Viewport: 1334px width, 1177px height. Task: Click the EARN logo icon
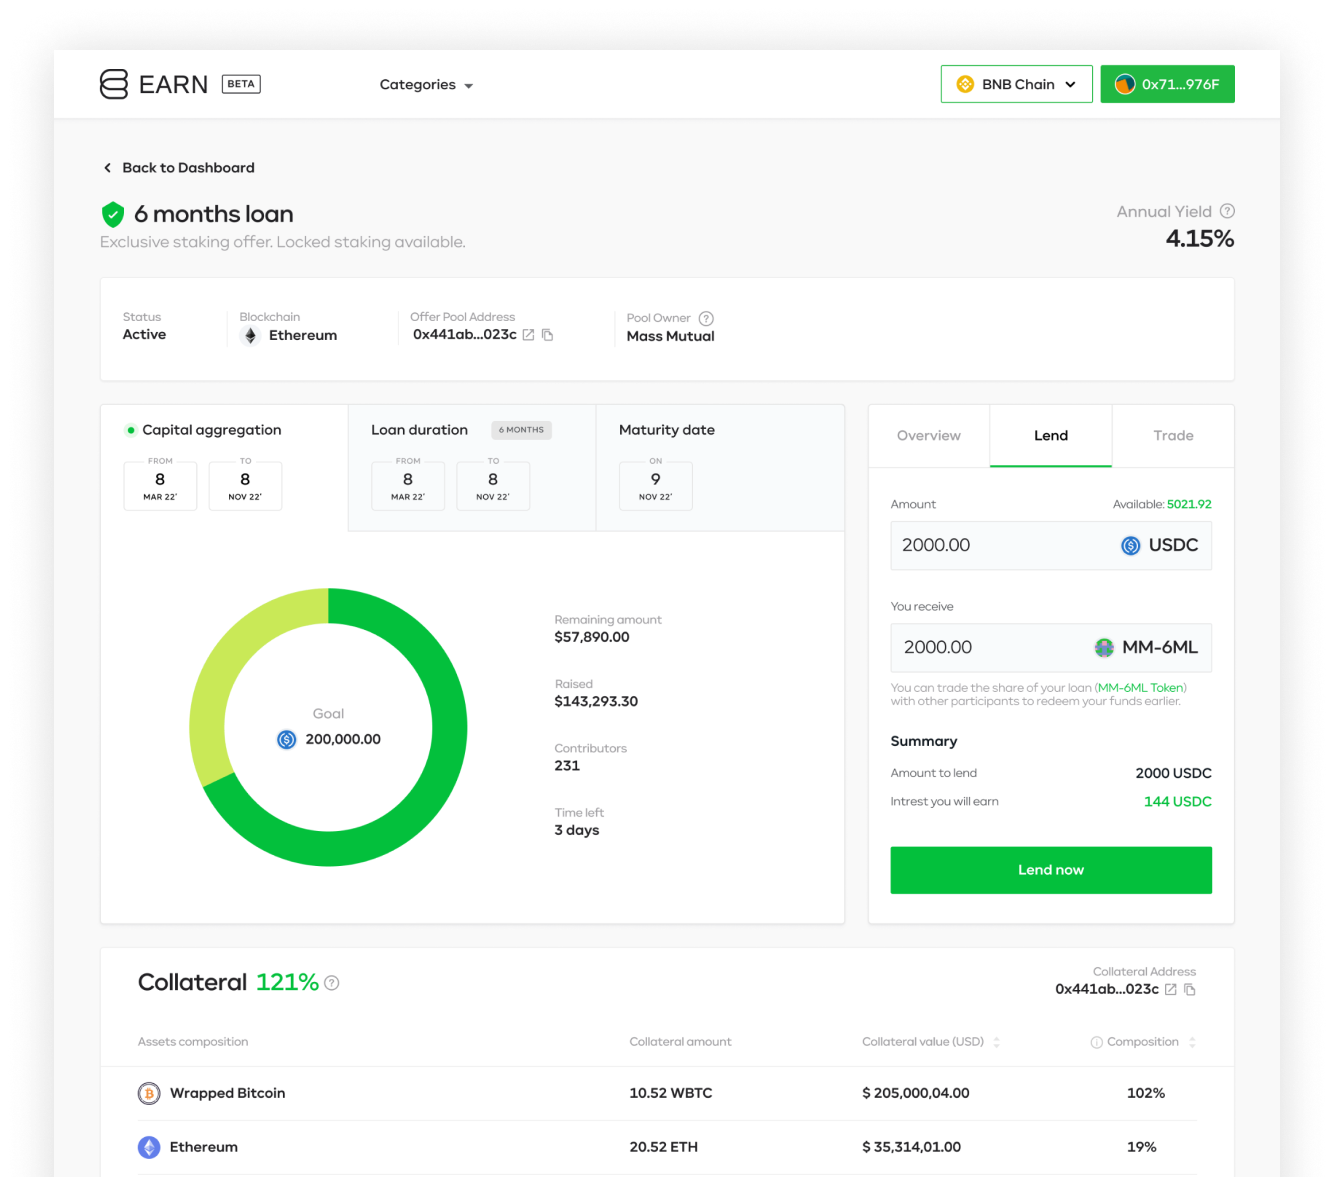(x=114, y=84)
